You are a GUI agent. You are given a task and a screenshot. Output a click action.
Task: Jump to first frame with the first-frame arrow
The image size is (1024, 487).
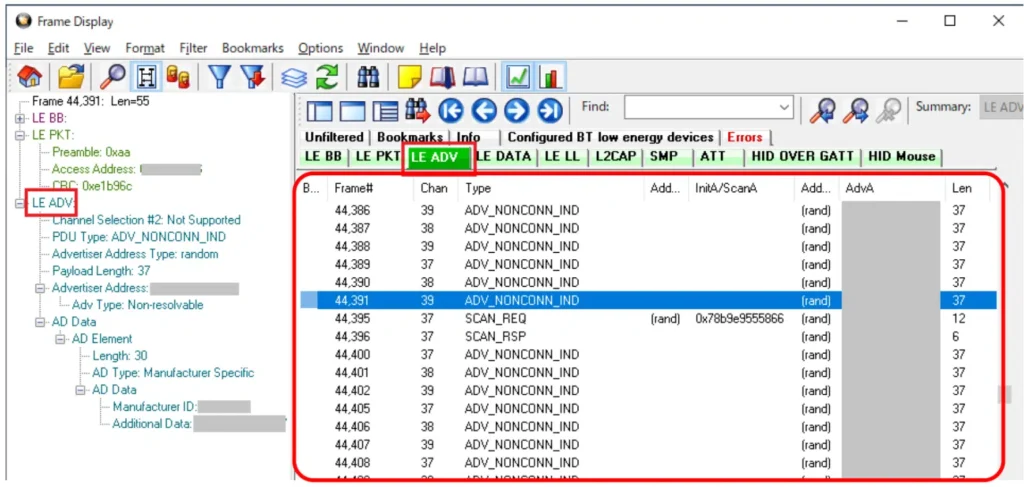(x=452, y=110)
